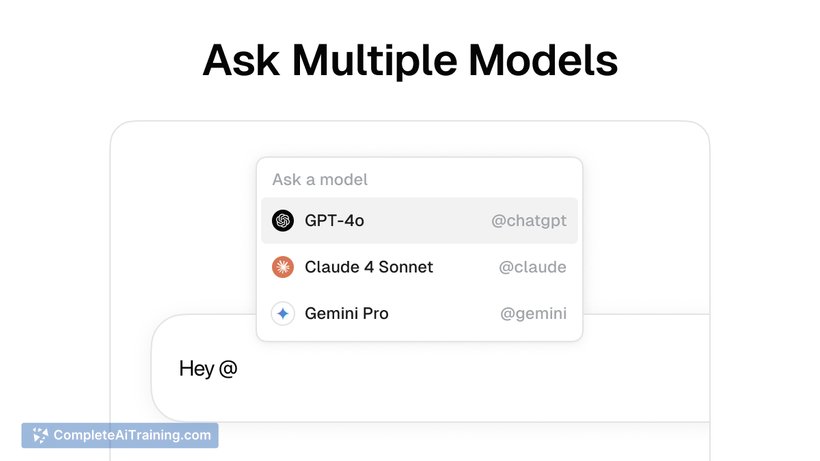
Task: Click the GPT-4o OpenAI logo icon
Action: (282, 221)
